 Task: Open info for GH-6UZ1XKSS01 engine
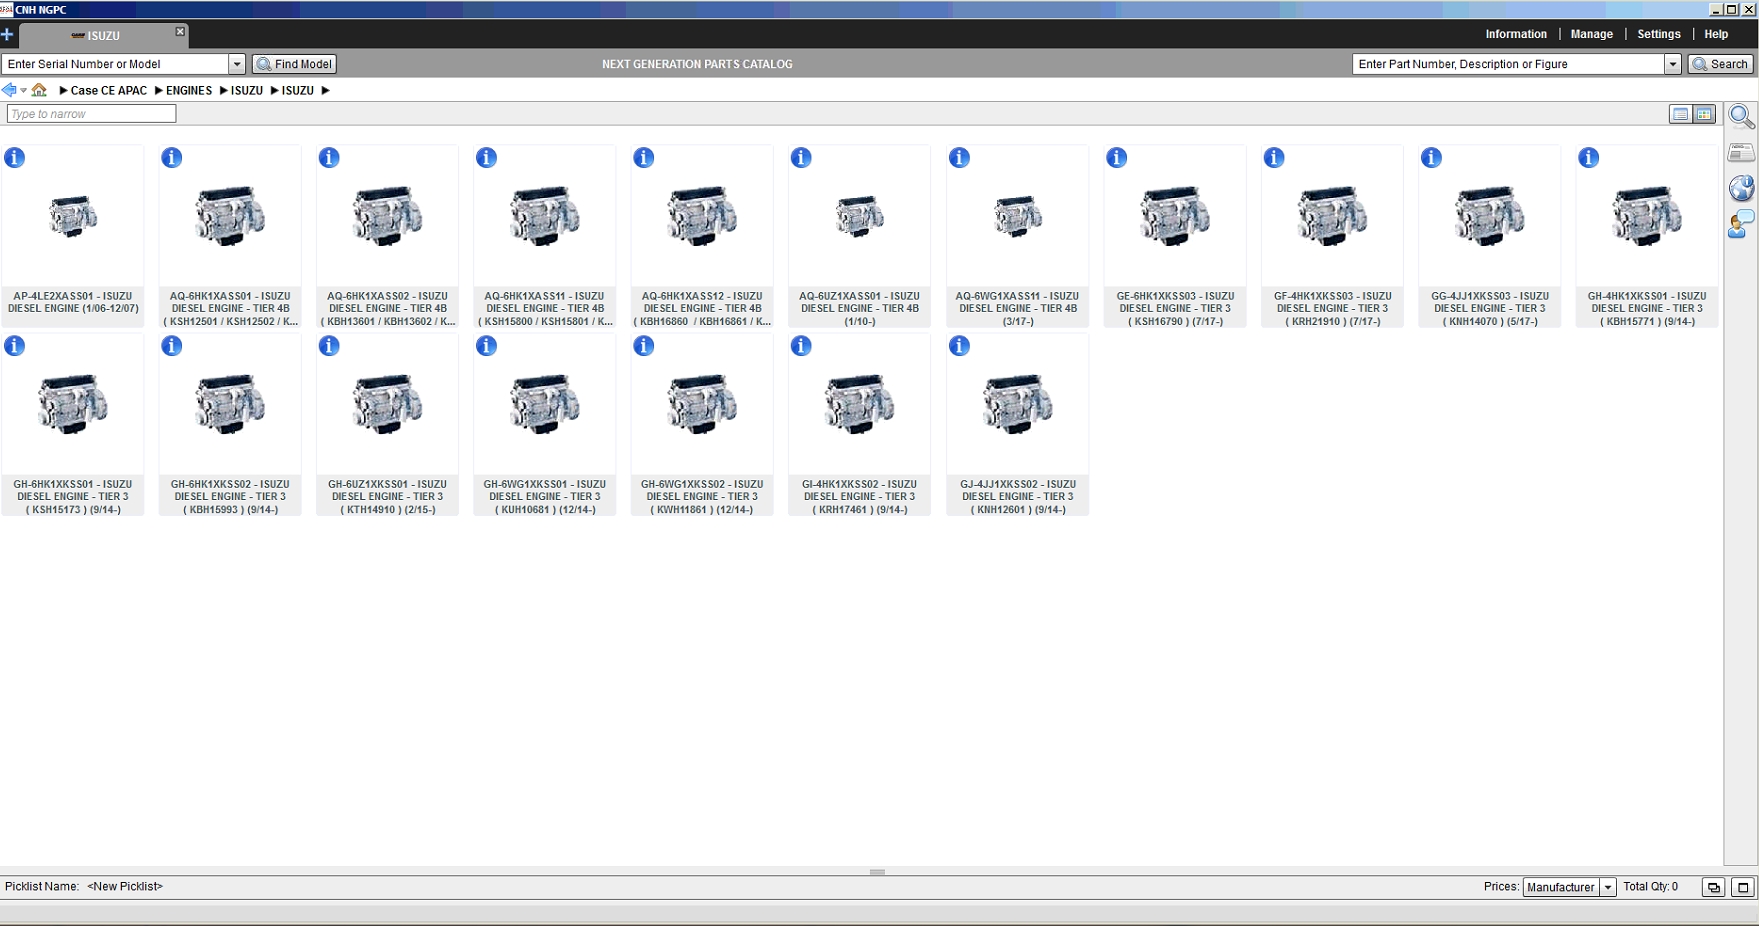tap(329, 346)
